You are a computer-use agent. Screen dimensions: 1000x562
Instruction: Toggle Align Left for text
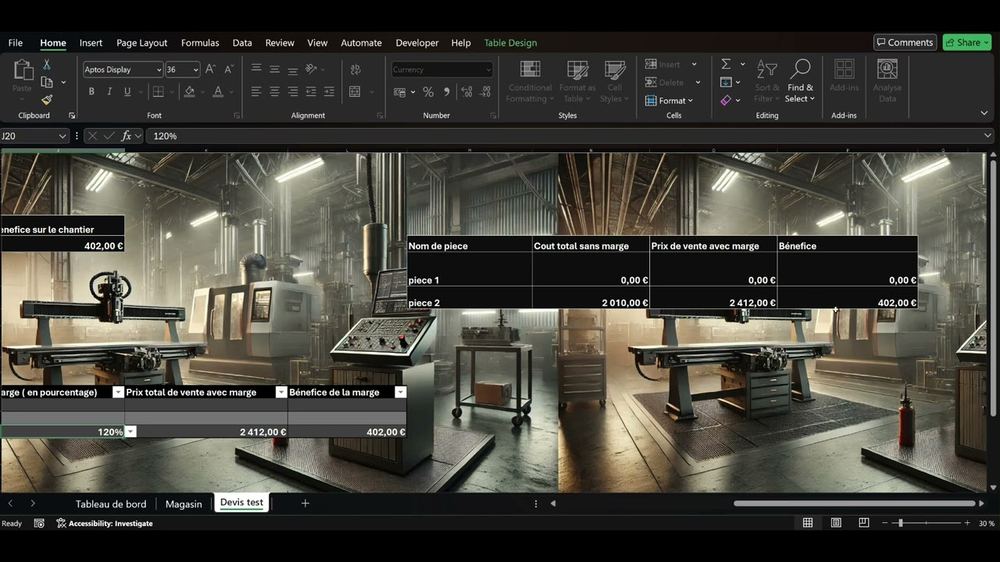(x=256, y=92)
